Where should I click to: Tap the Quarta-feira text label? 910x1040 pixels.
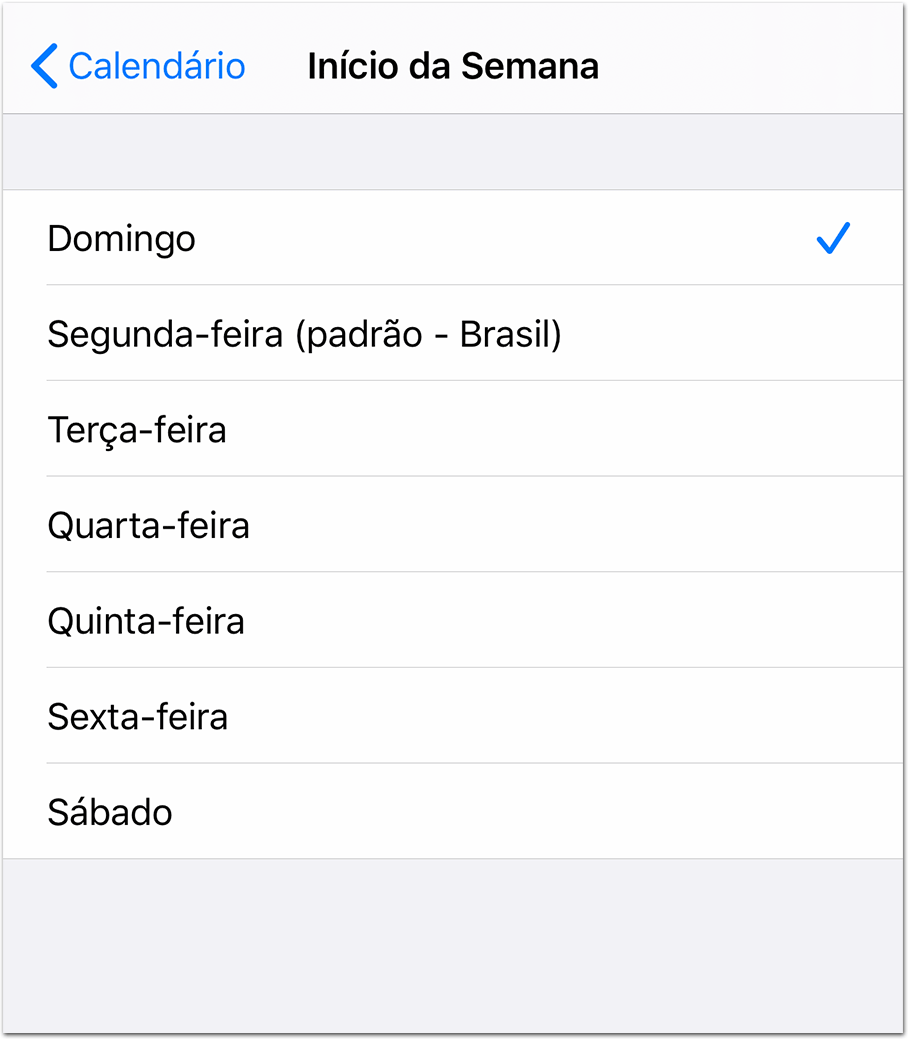pos(149,525)
